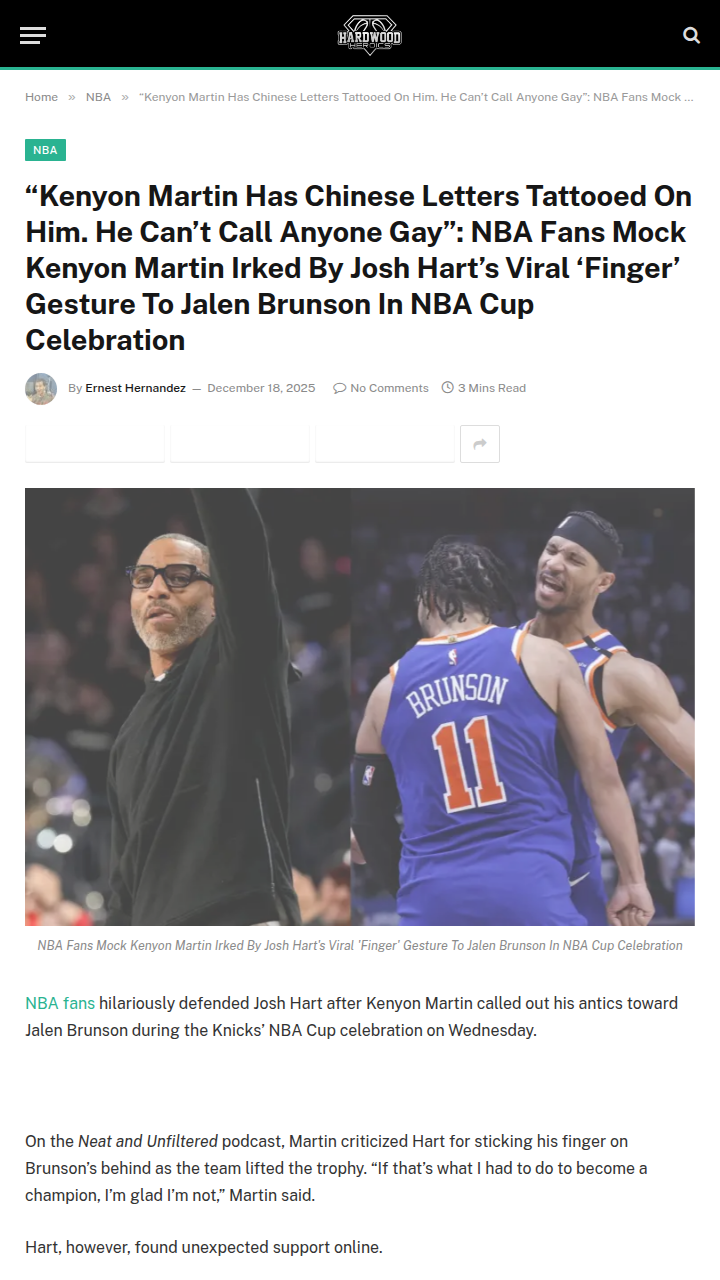This screenshot has width=720, height=1280.
Task: Open the hamburger navigation menu
Action: (33, 35)
